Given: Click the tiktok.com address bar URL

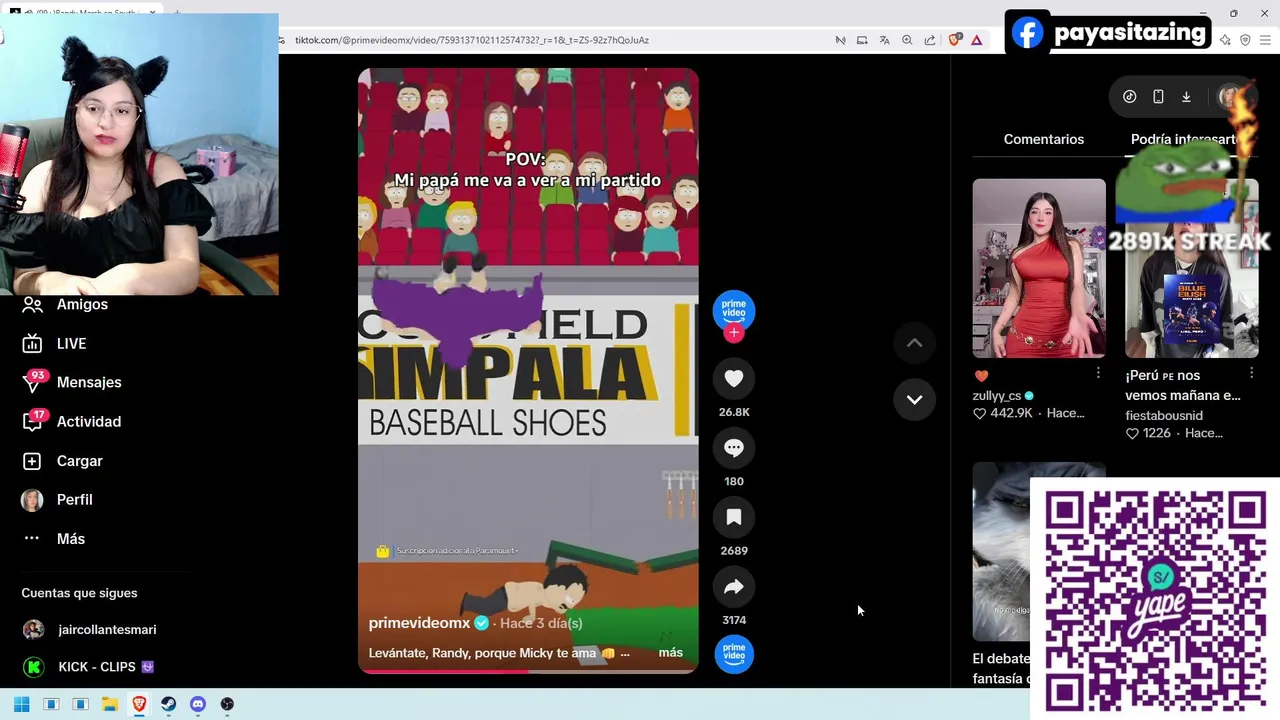Looking at the screenshot, I should pos(472,40).
